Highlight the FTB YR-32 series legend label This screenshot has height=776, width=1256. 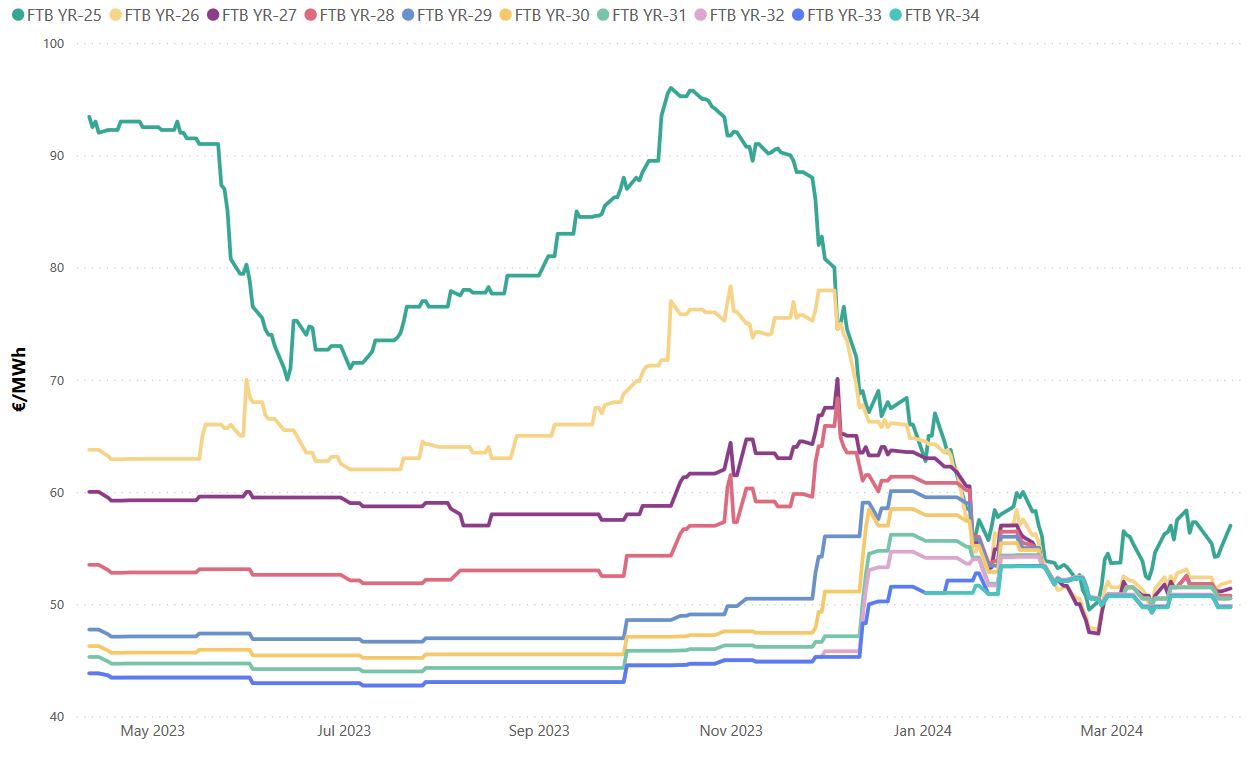[746, 15]
